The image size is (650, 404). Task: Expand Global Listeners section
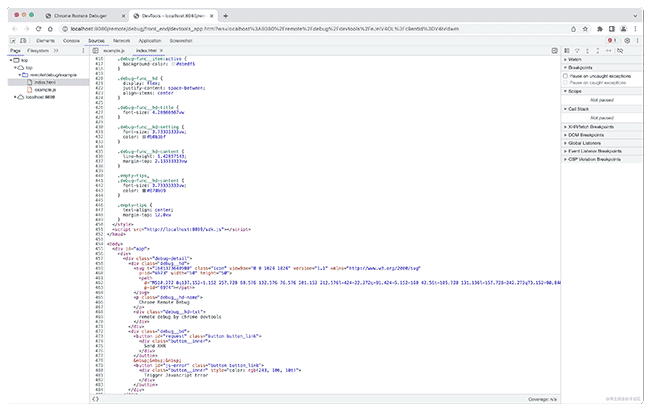point(602,143)
